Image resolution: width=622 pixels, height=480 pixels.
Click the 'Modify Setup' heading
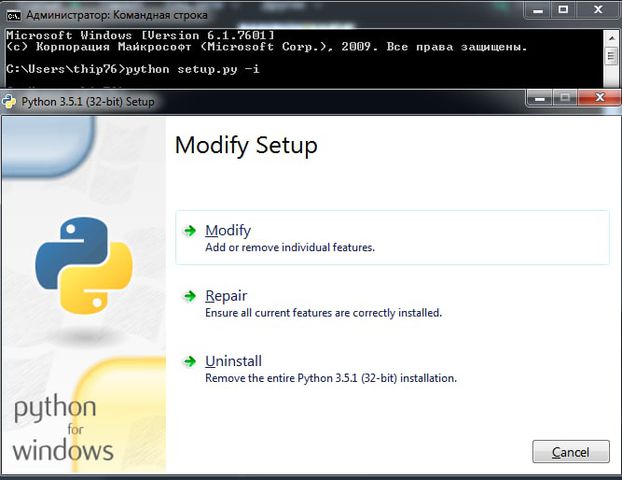[x=246, y=145]
